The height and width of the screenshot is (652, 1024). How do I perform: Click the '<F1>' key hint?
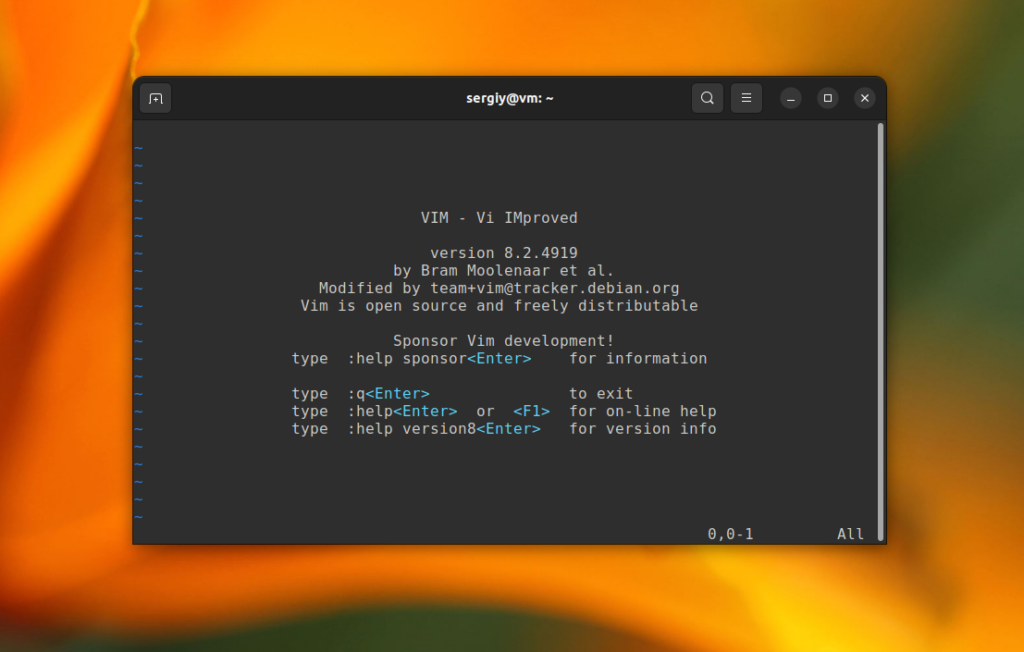click(x=532, y=412)
